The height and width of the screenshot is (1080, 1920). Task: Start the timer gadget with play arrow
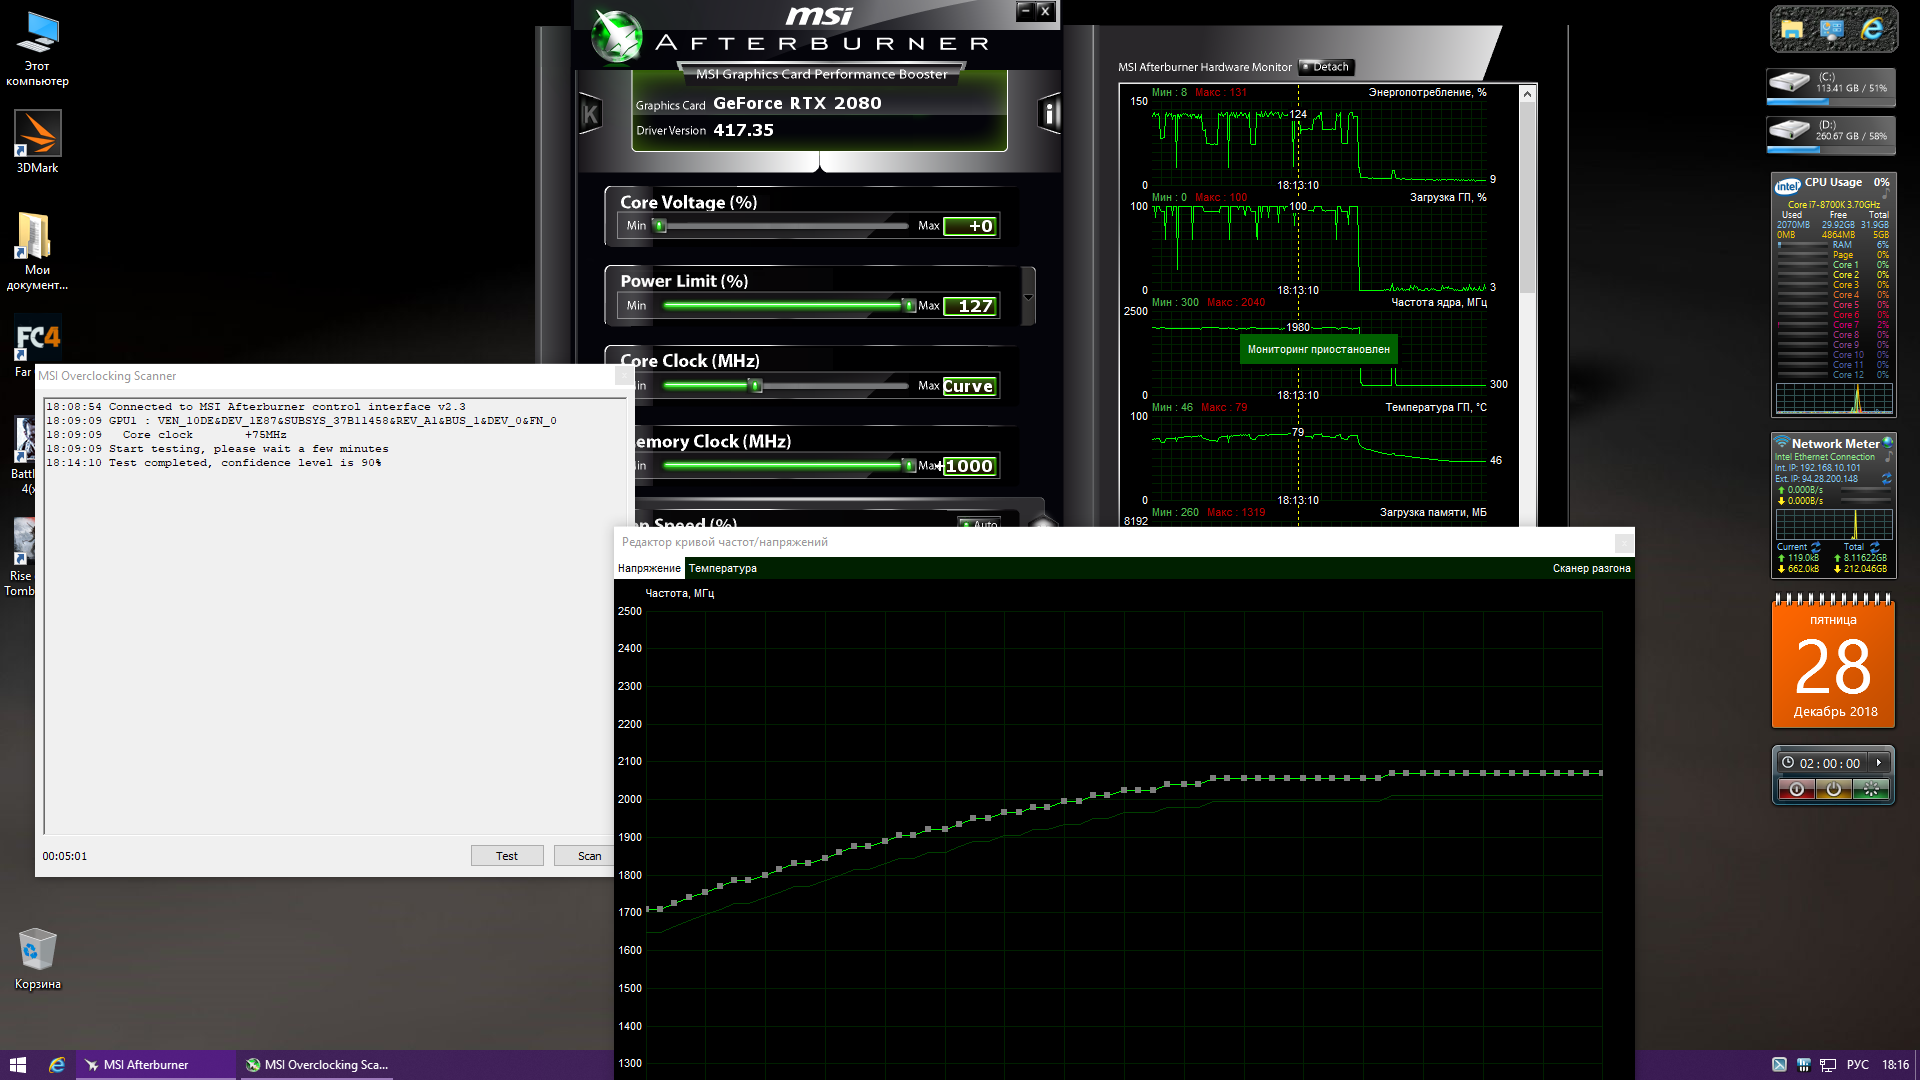tap(1879, 763)
